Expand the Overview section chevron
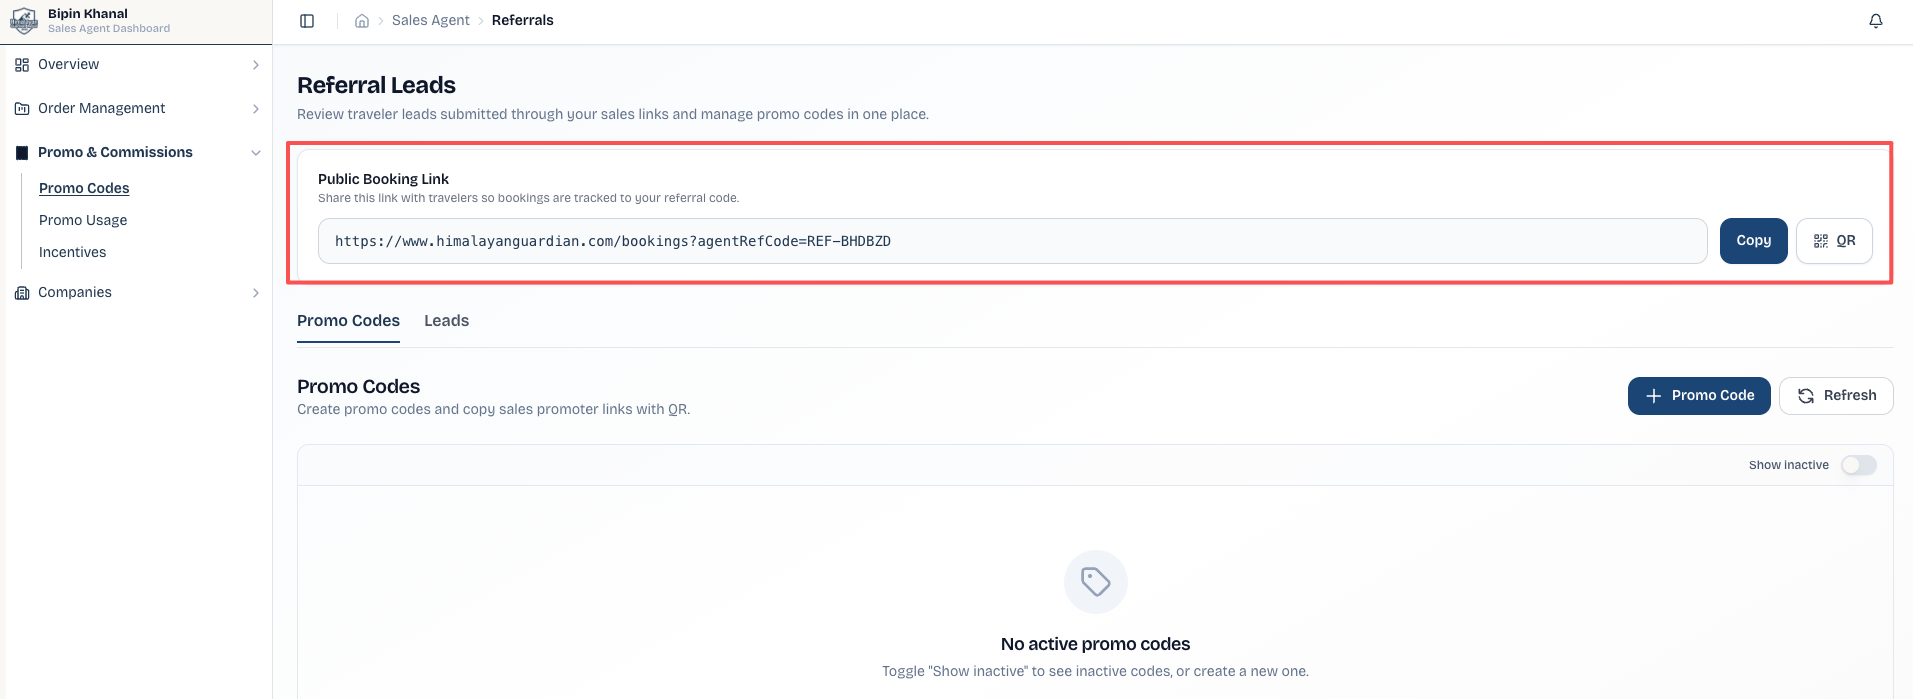Viewport: 1913px width, 699px height. coord(256,65)
